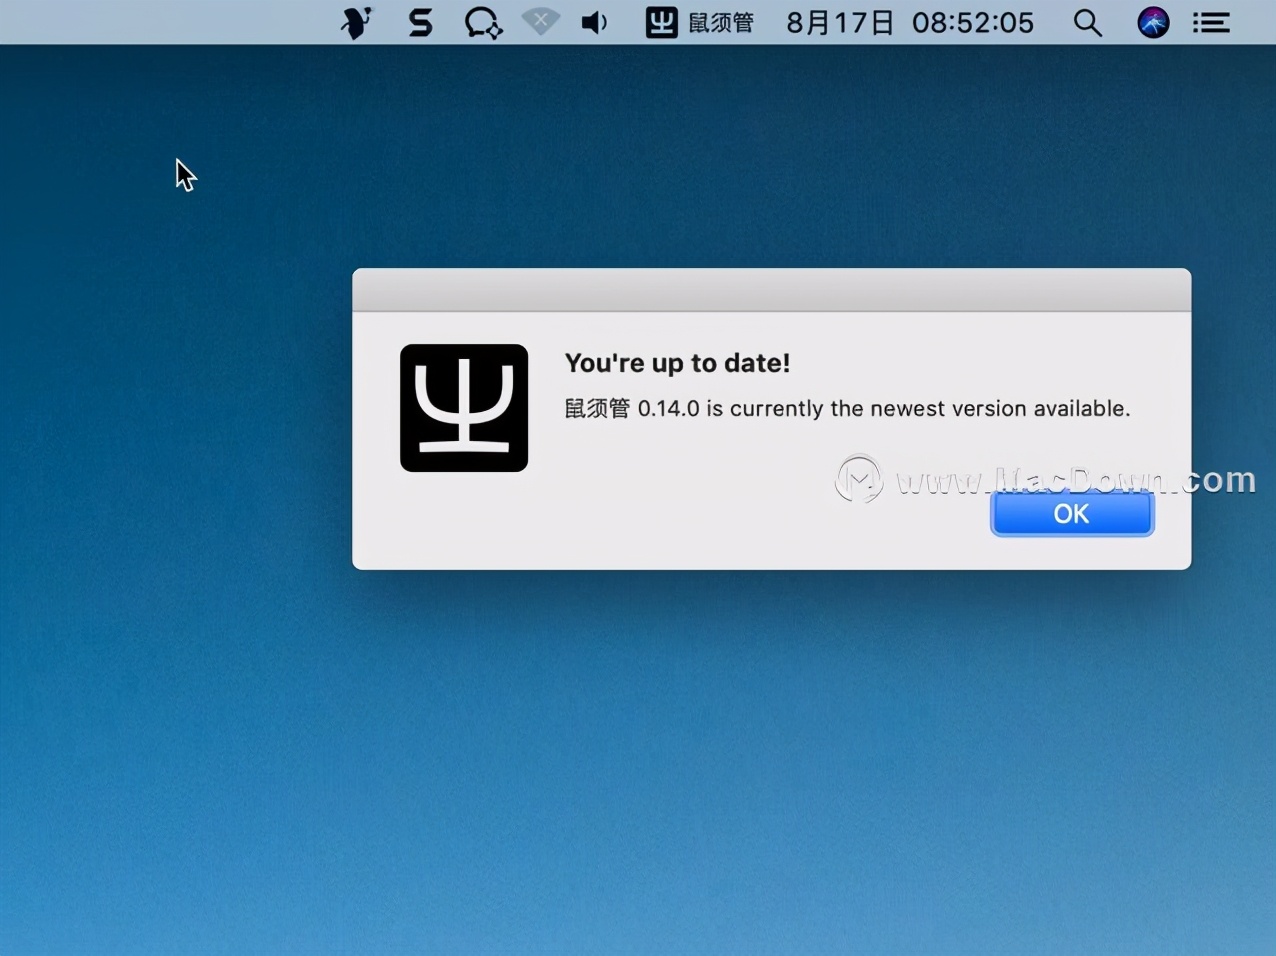Open the 鼠须管 input source menu

pyautogui.click(x=721, y=22)
